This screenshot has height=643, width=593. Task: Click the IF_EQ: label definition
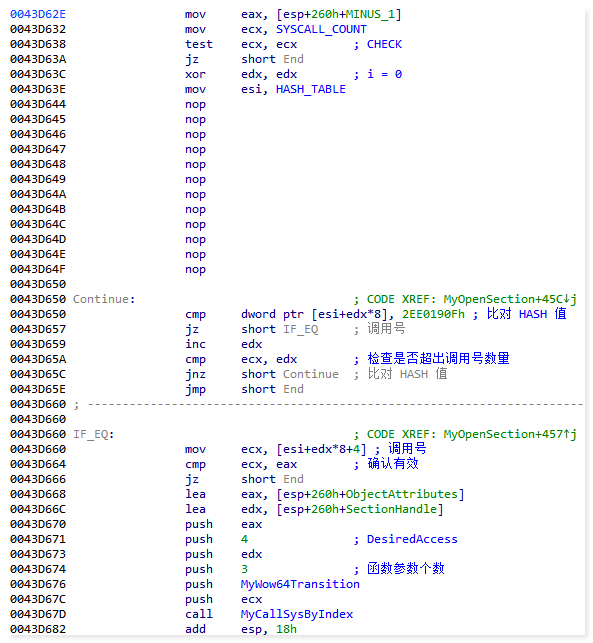click(x=94, y=434)
